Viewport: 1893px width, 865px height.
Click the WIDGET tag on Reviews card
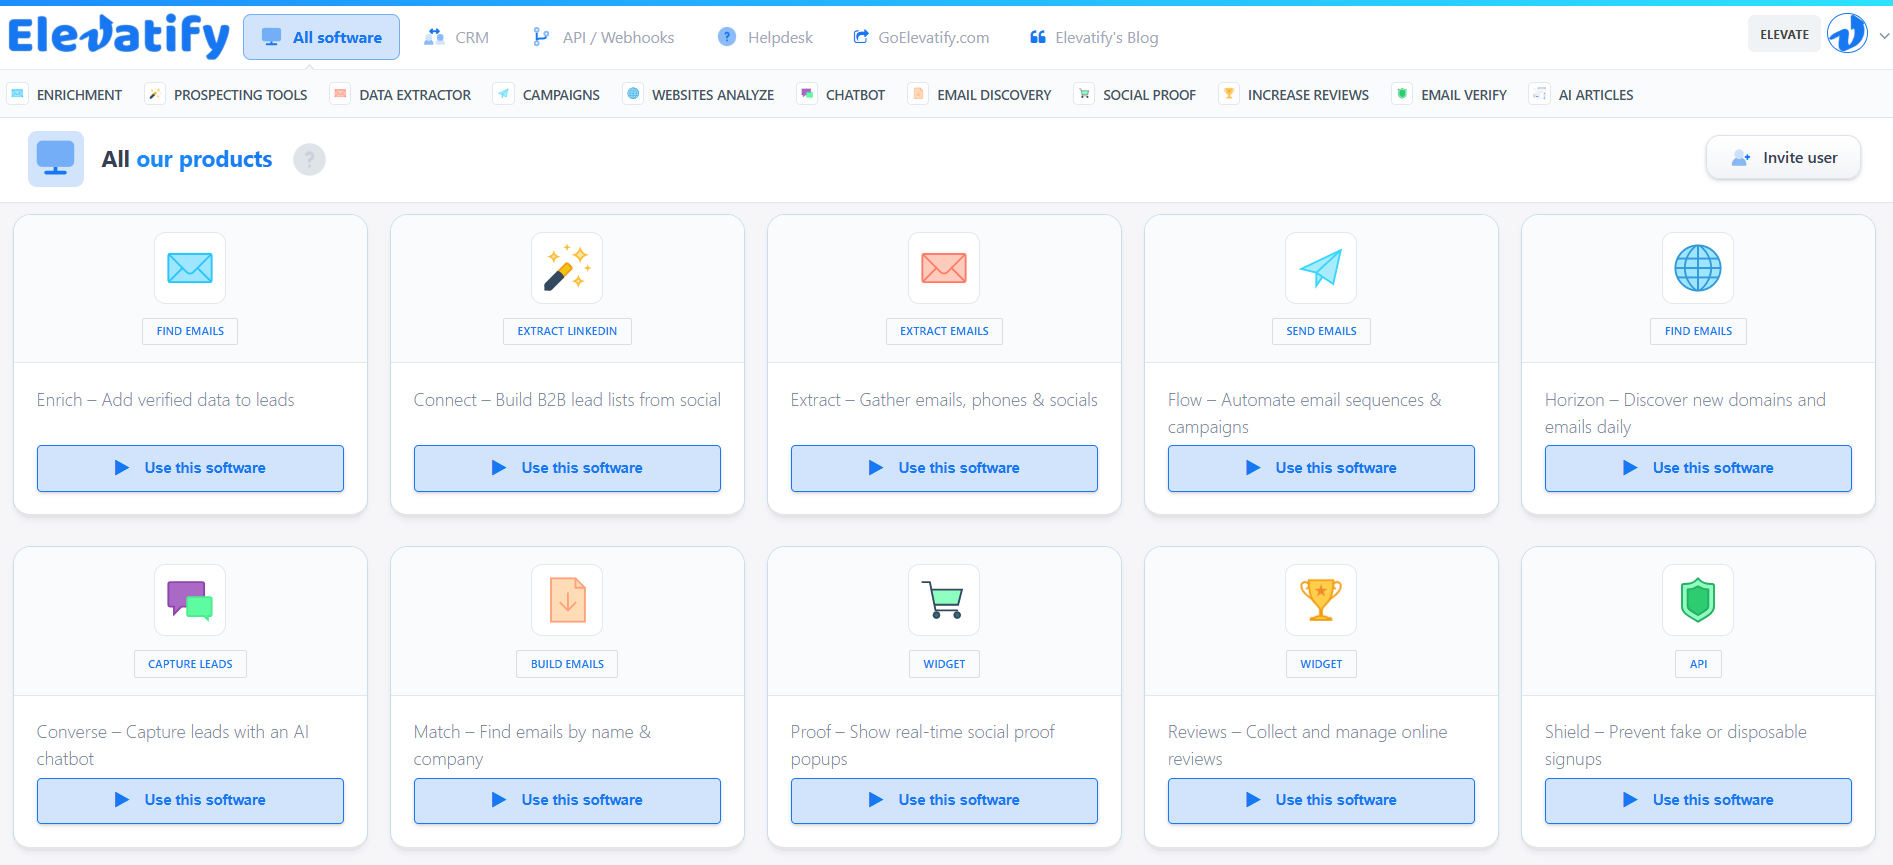(1321, 664)
